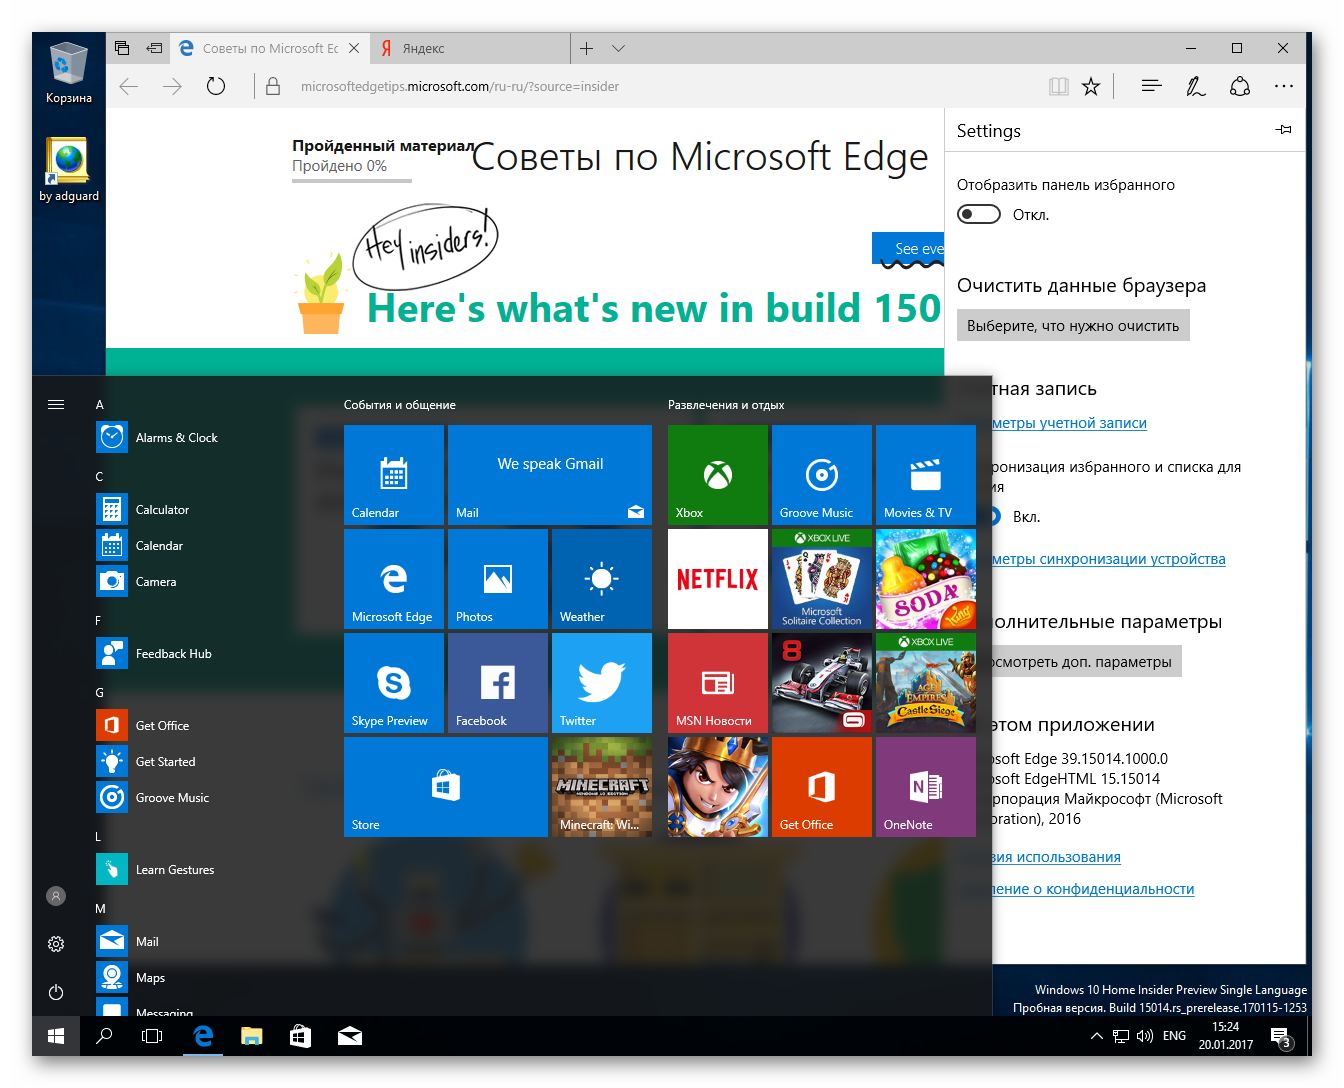The width and height of the screenshot is (1344, 1088).
Task: Open Reading view icon
Action: [x=1059, y=87]
